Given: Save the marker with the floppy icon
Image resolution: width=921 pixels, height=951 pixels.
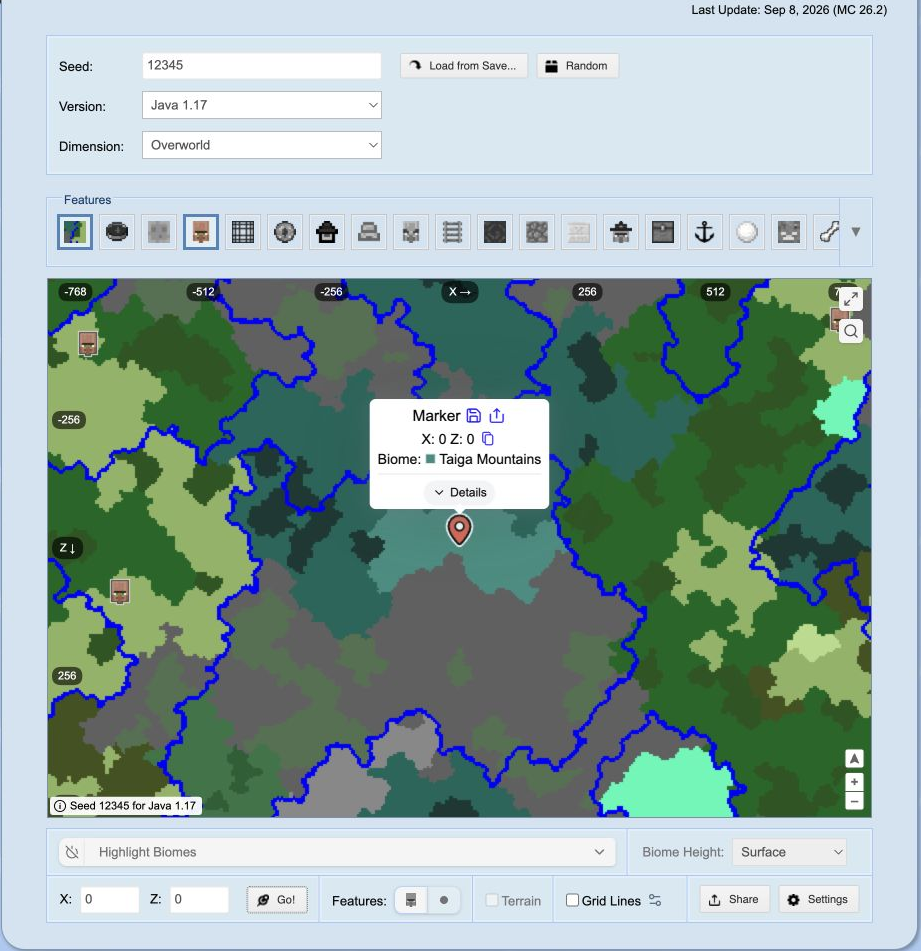Looking at the screenshot, I should point(474,415).
